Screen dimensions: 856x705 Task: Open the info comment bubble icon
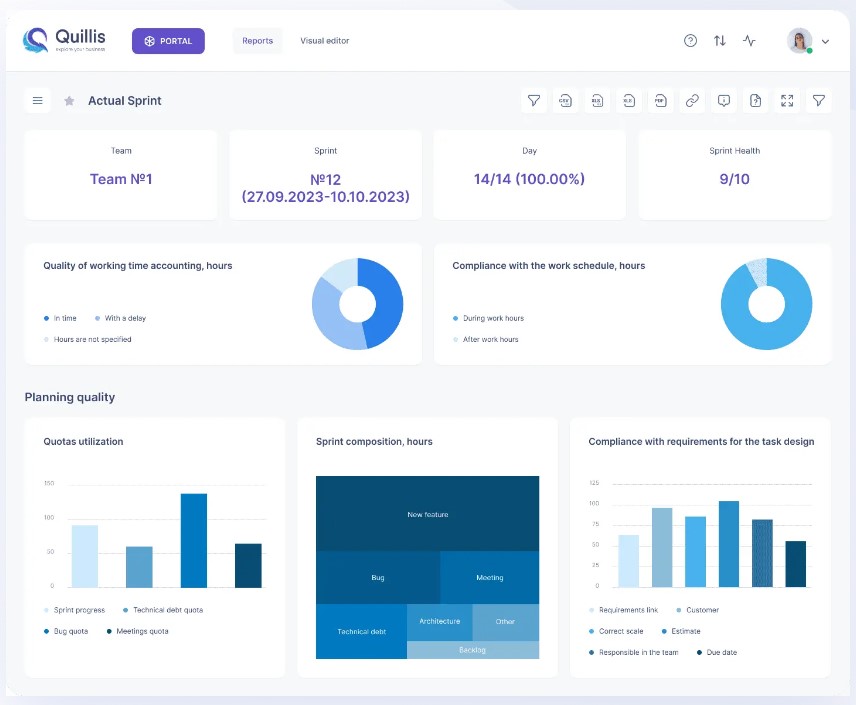coord(724,101)
